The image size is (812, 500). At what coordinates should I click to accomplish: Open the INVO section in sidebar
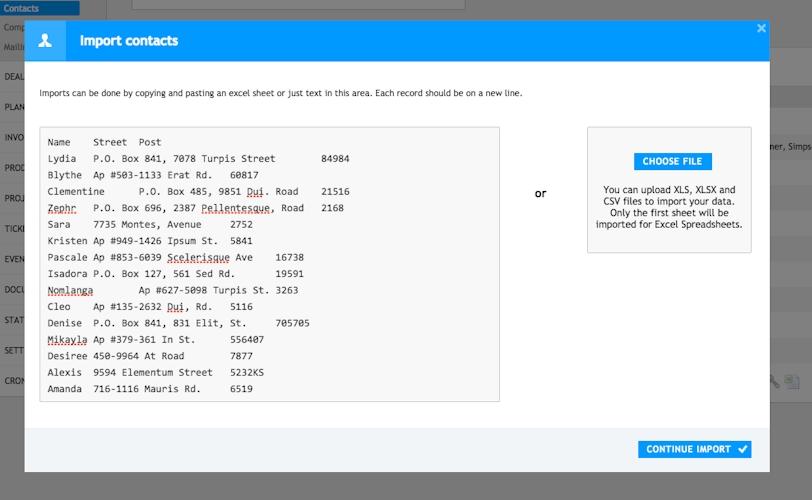[x=13, y=138]
